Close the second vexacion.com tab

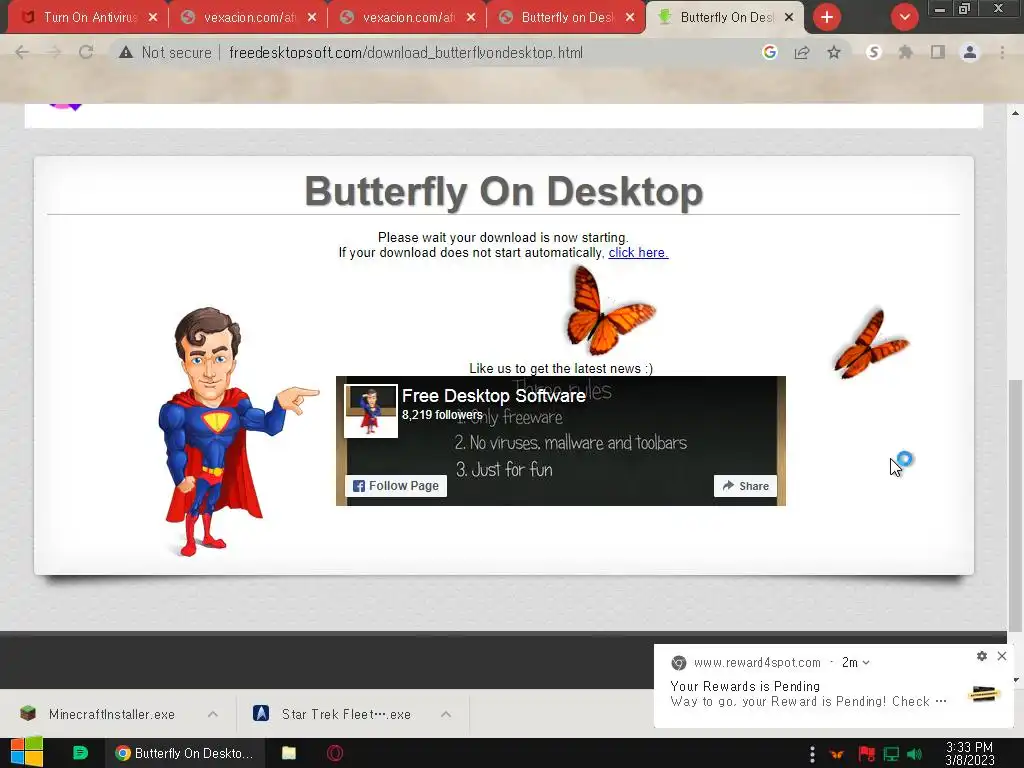click(x=471, y=17)
